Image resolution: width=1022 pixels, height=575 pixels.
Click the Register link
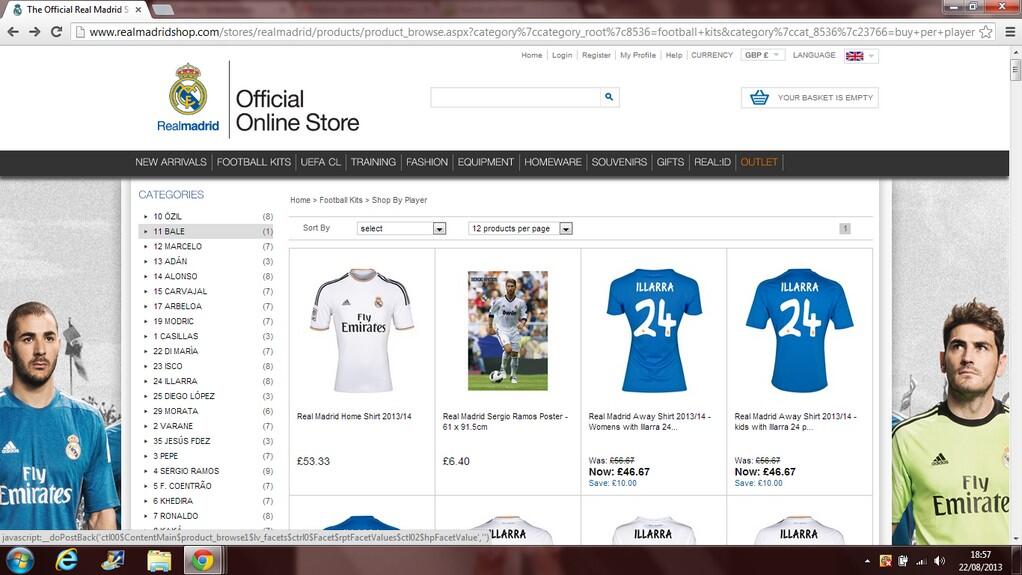coord(596,55)
